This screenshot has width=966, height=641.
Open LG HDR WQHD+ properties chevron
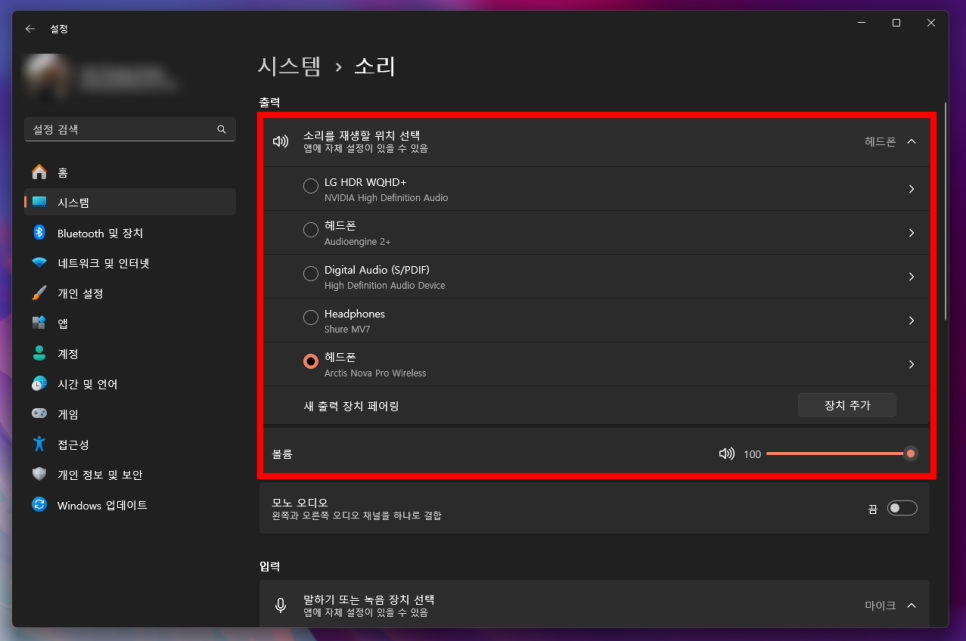pos(912,189)
